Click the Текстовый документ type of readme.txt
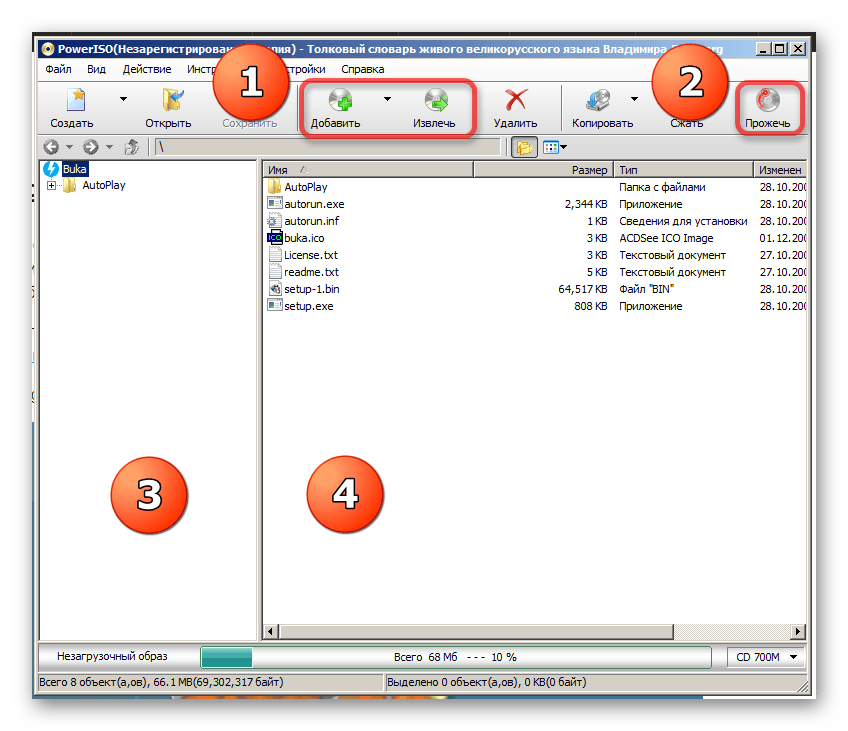The image size is (848, 731). pyautogui.click(x=672, y=273)
